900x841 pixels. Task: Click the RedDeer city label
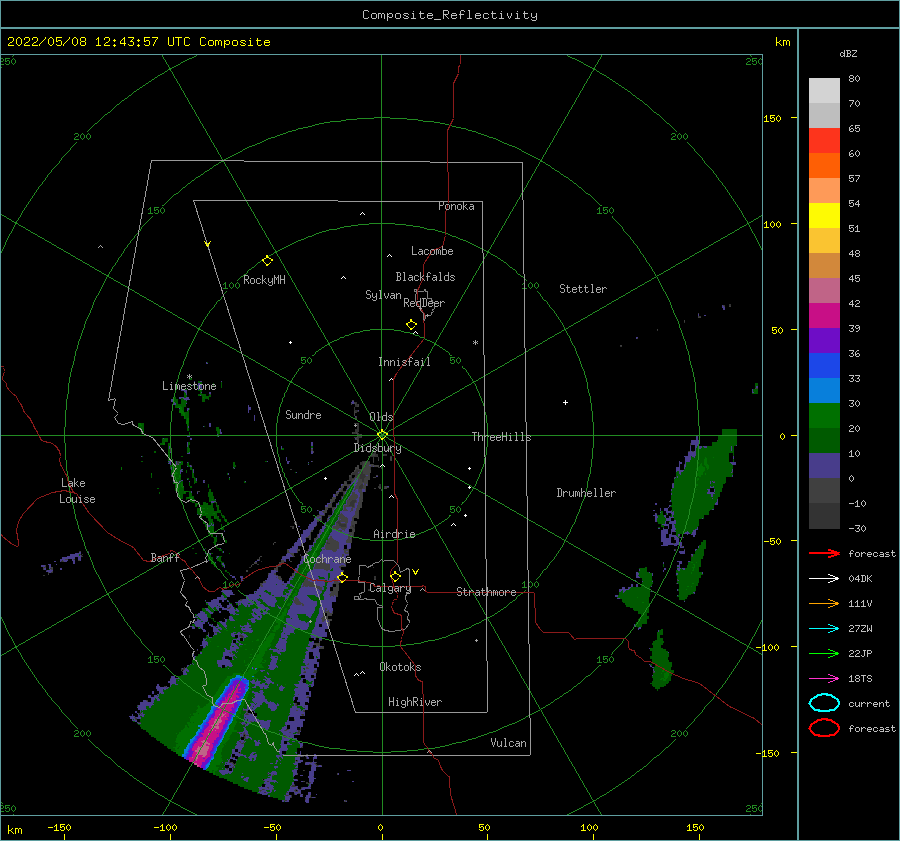coord(424,303)
